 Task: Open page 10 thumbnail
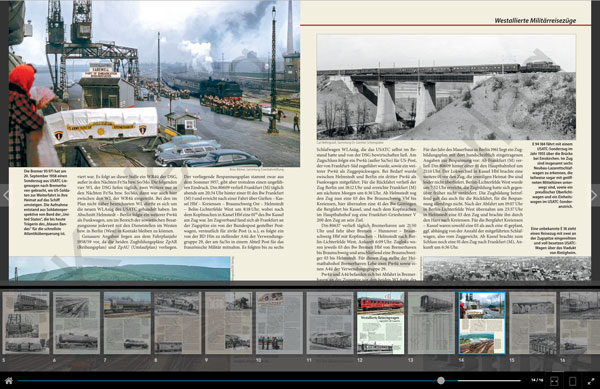(279, 323)
